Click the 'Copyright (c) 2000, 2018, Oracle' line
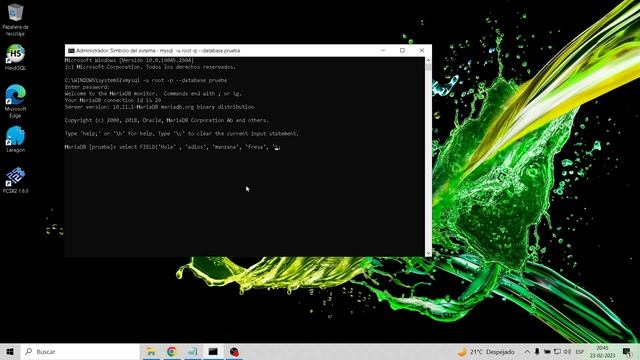The height and width of the screenshot is (360, 640). pos(167,120)
